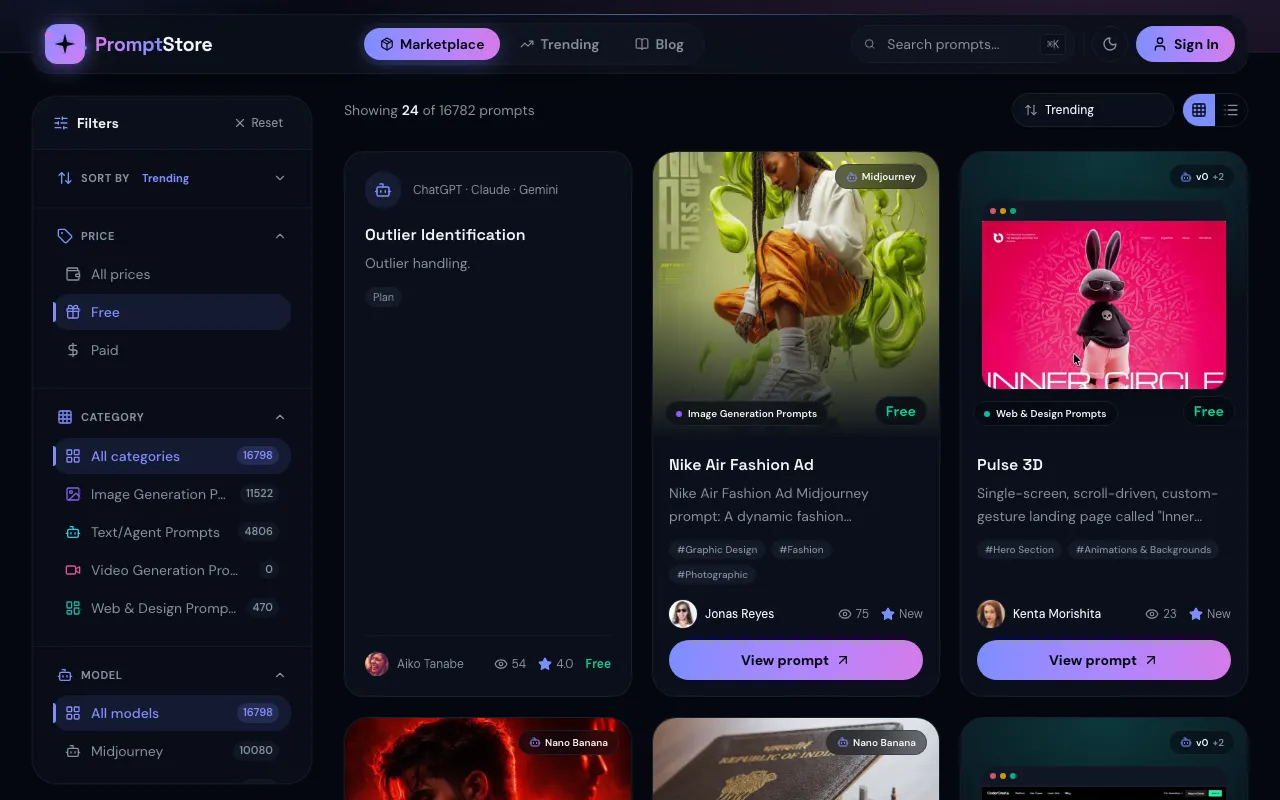
Task: Open the Trending tab in navigation
Action: coord(560,44)
